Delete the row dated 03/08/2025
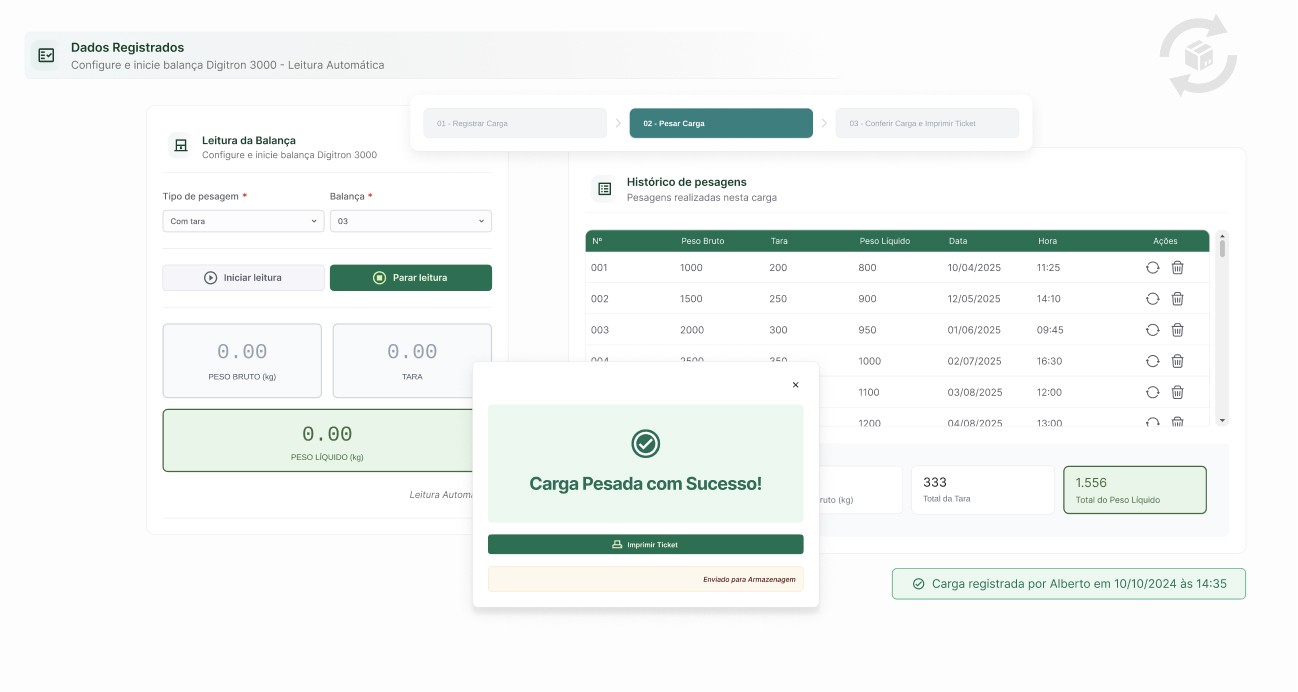This screenshot has height=692, width=1298. click(1177, 392)
